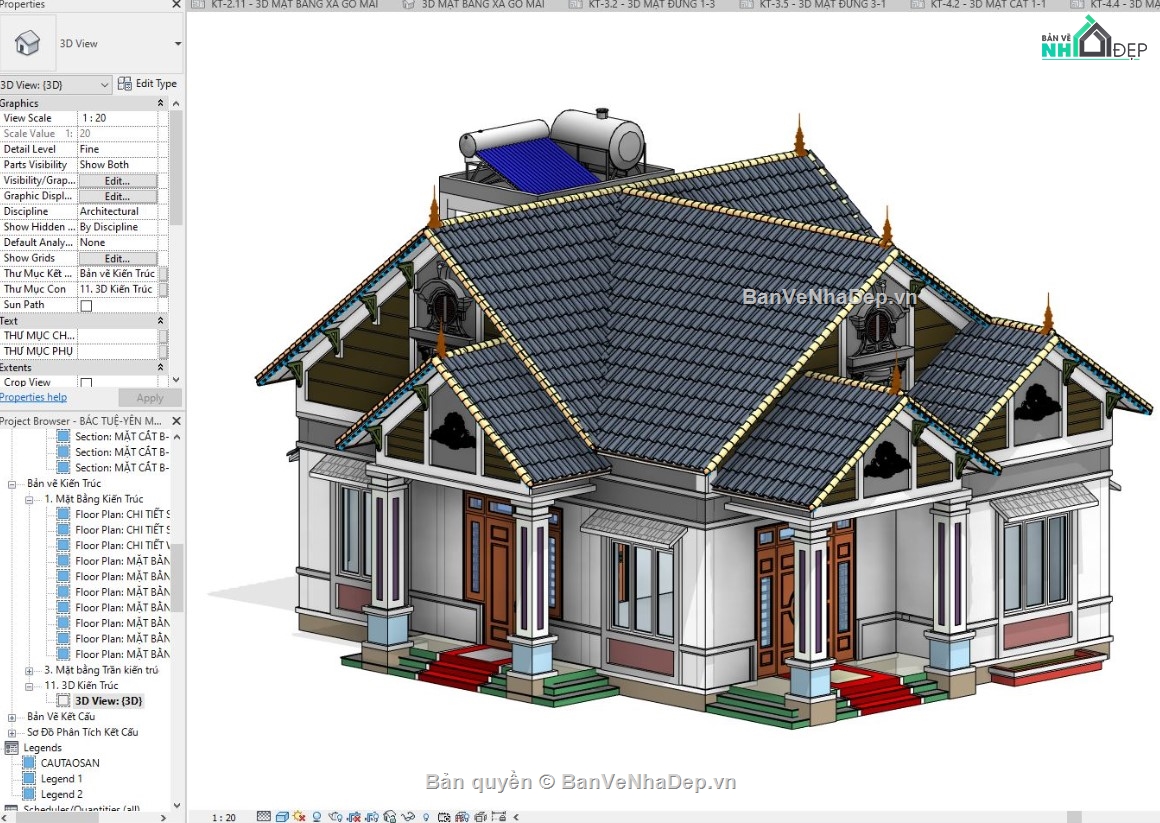Open Temporary Hide/Isolate glasses icon
This screenshot has height=823, width=1160.
[408, 816]
